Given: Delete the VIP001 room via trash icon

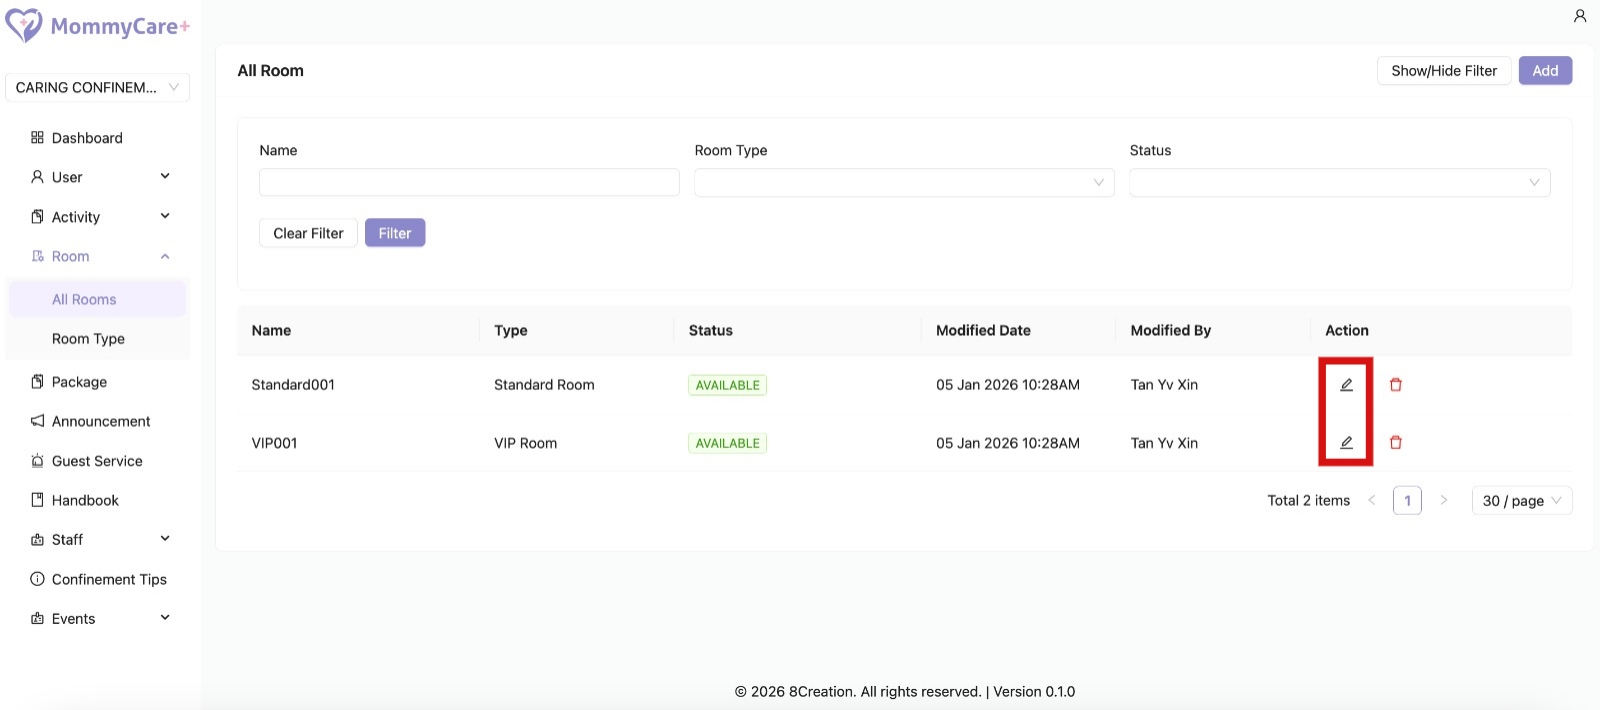Looking at the screenshot, I should (1396, 443).
